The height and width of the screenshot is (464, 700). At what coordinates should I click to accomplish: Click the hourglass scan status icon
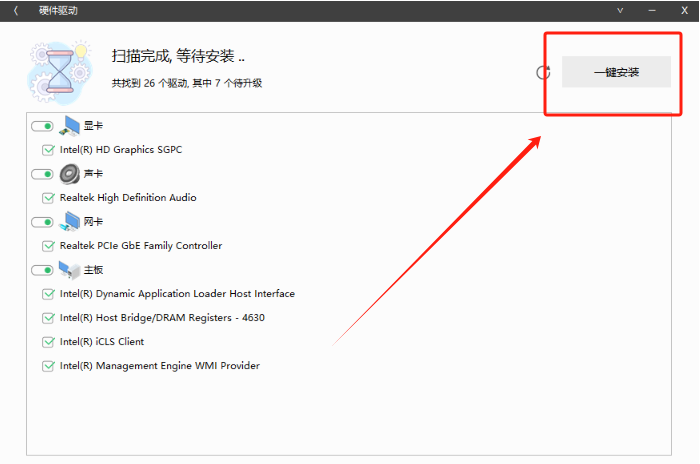pos(60,71)
